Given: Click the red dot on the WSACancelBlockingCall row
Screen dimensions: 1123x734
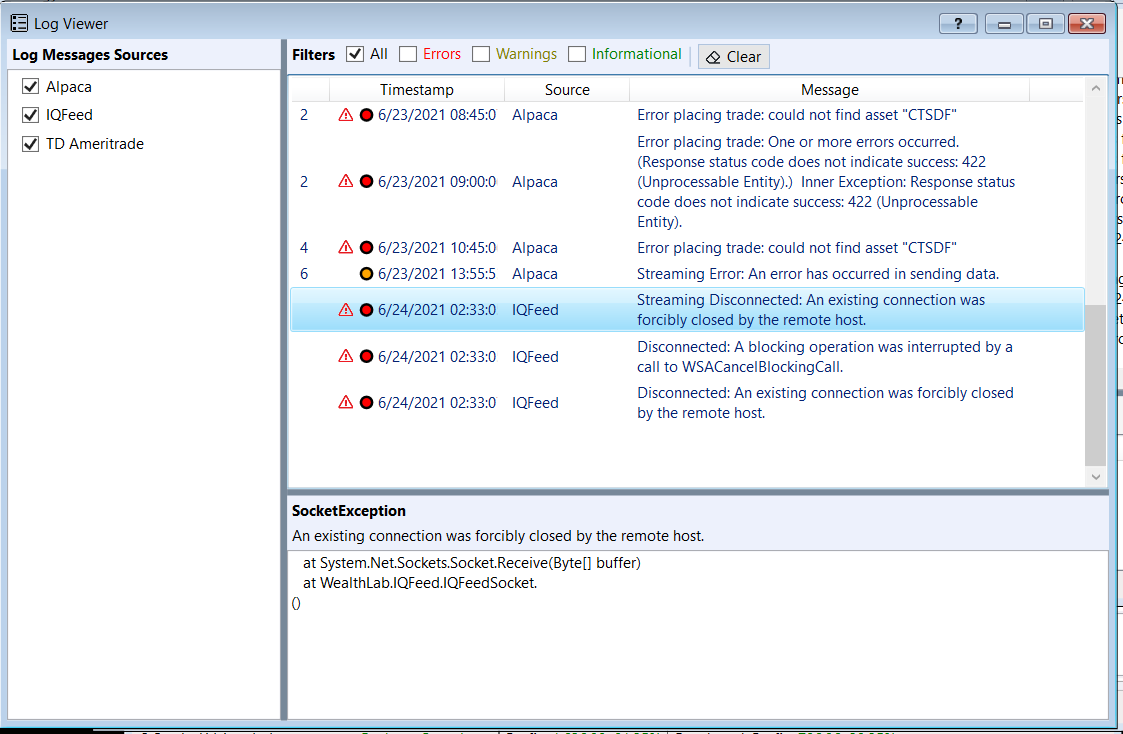Looking at the screenshot, I should (x=366, y=356).
